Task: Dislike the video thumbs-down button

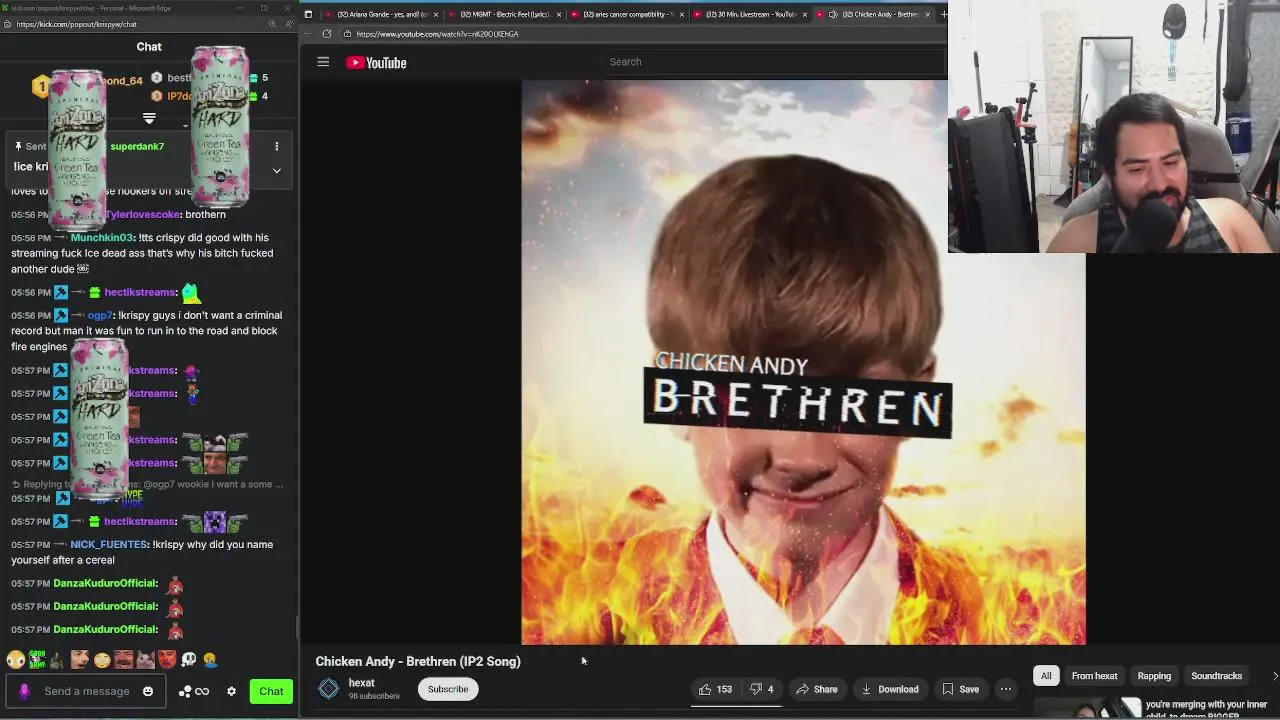Action: [x=762, y=689]
